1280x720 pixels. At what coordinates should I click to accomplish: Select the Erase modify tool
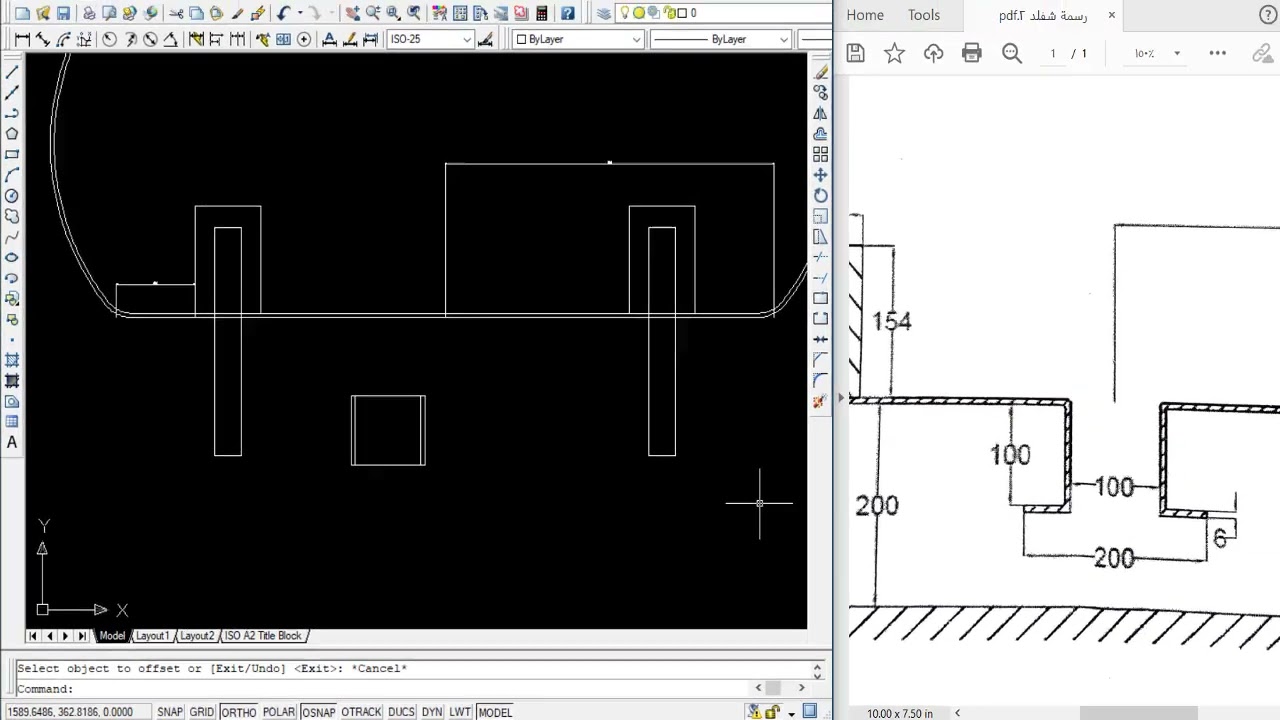tap(821, 72)
